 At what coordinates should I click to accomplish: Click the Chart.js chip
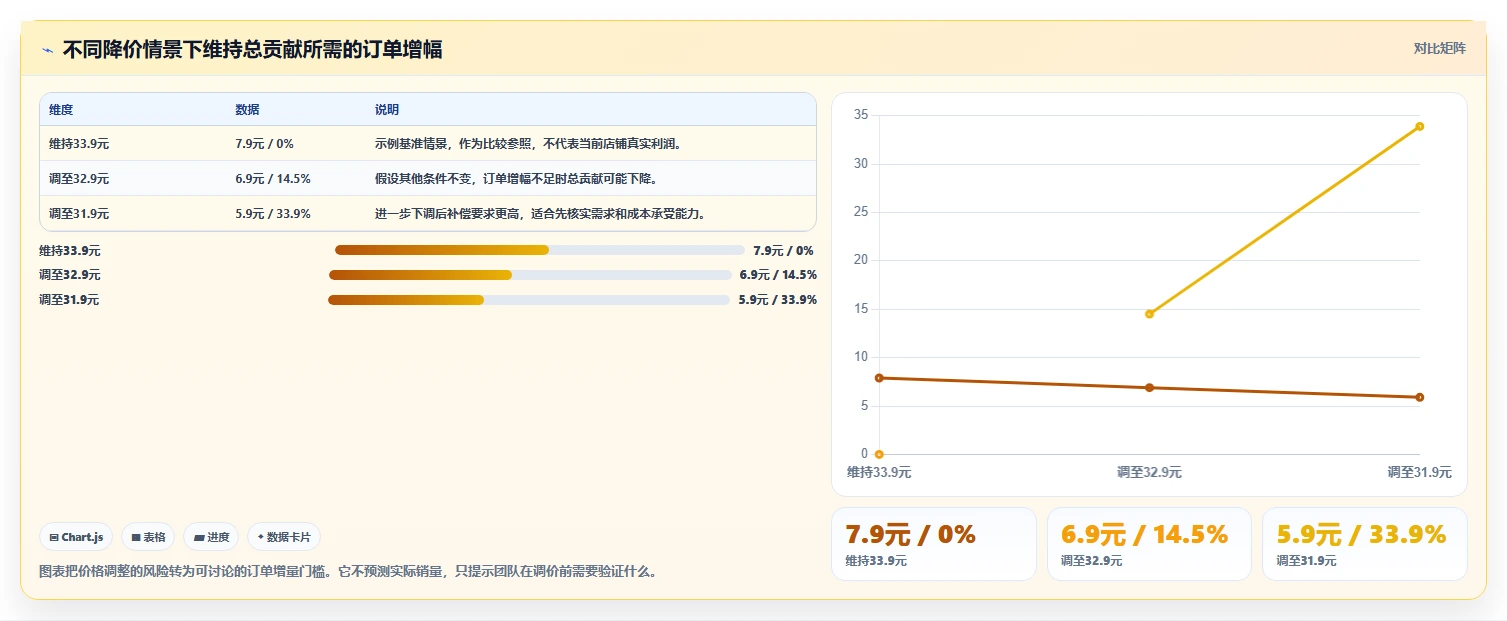tap(77, 537)
